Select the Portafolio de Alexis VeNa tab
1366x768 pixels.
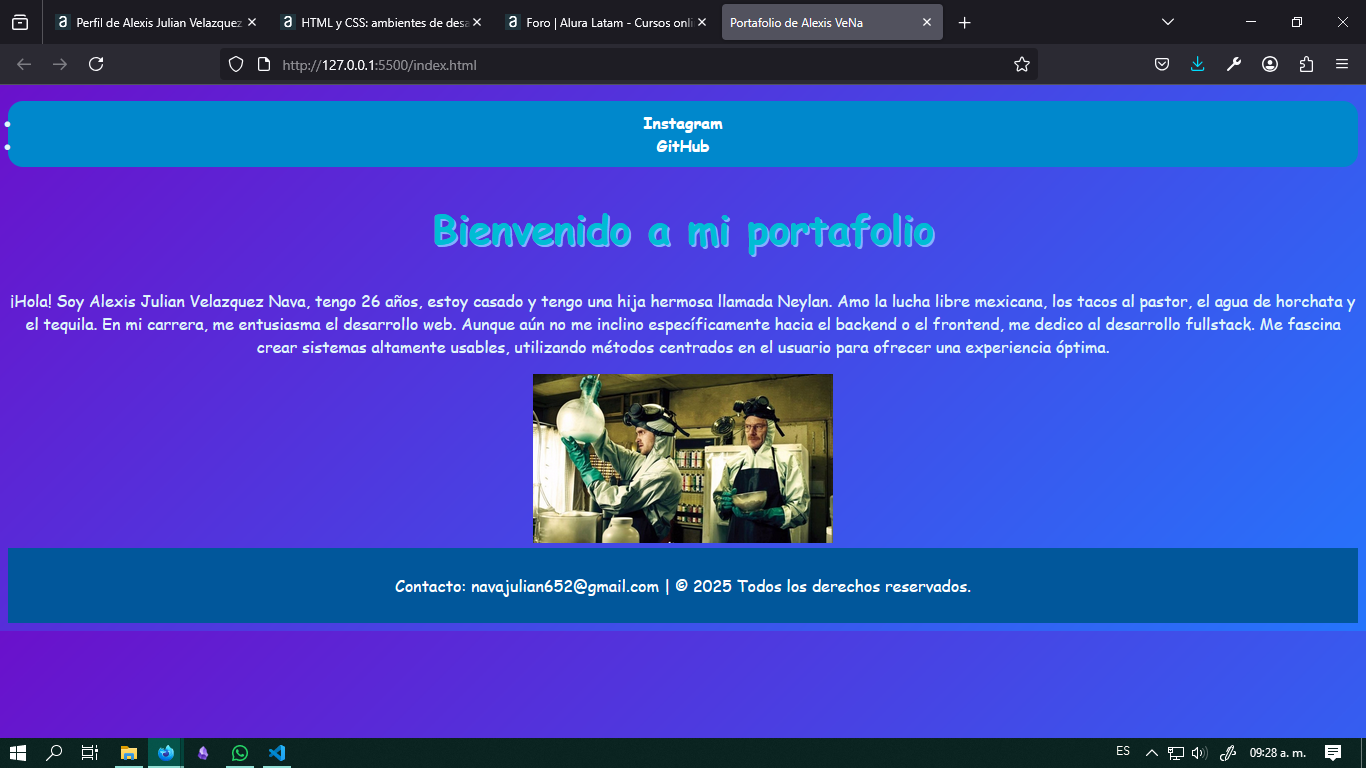(x=832, y=22)
